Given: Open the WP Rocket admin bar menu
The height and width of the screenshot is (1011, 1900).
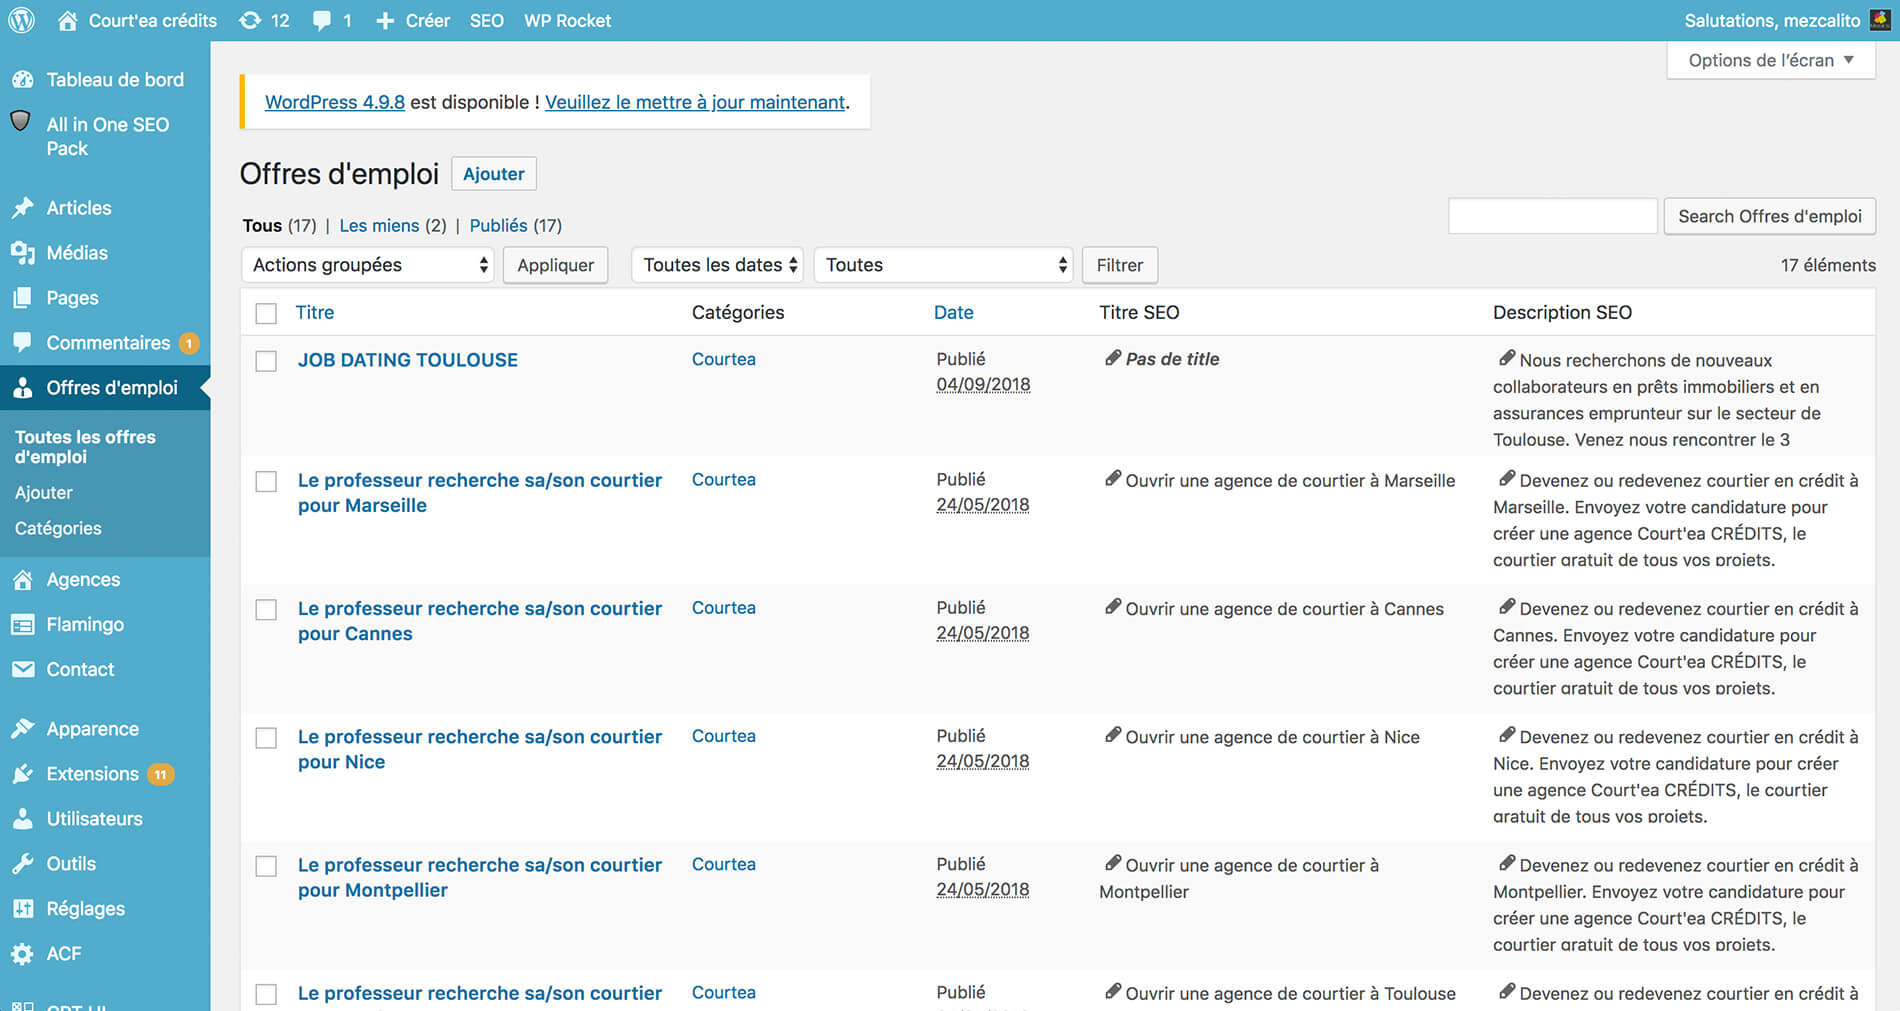Looking at the screenshot, I should pos(567,20).
